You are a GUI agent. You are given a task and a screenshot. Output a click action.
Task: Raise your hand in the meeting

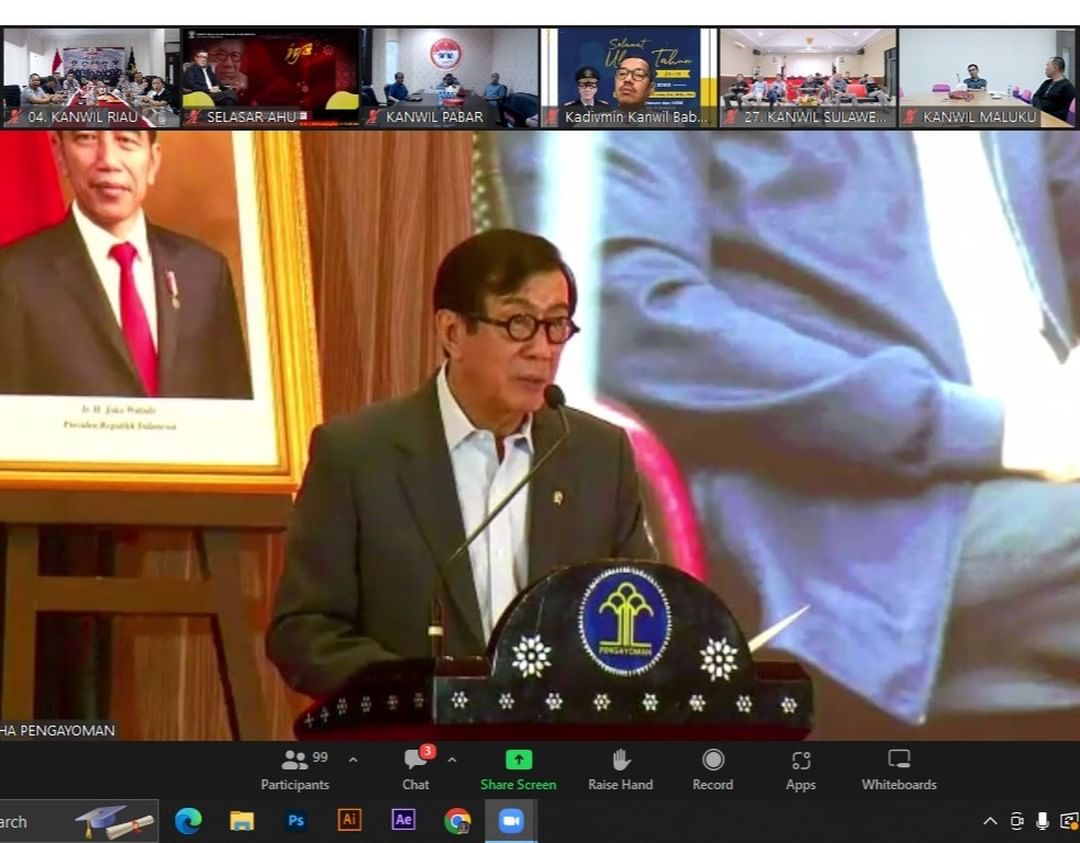tap(620, 770)
